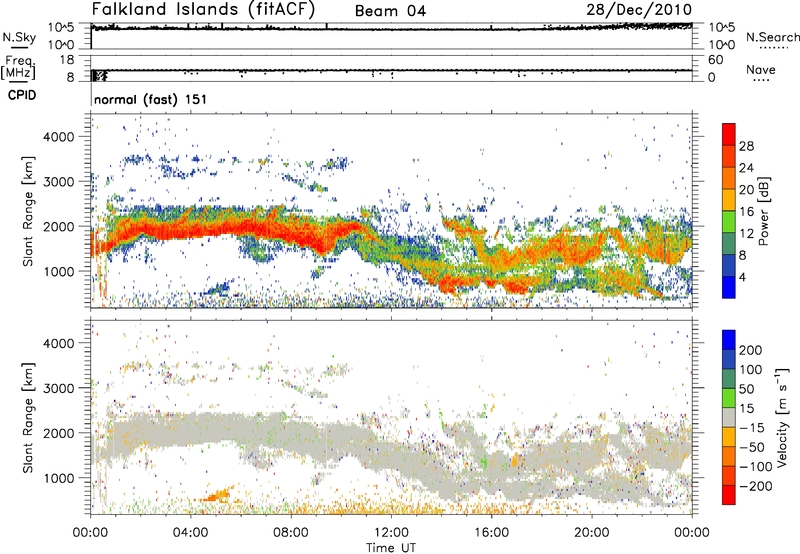Click the 04:00 time tick label
The width and height of the screenshot is (800, 554).
point(191,533)
